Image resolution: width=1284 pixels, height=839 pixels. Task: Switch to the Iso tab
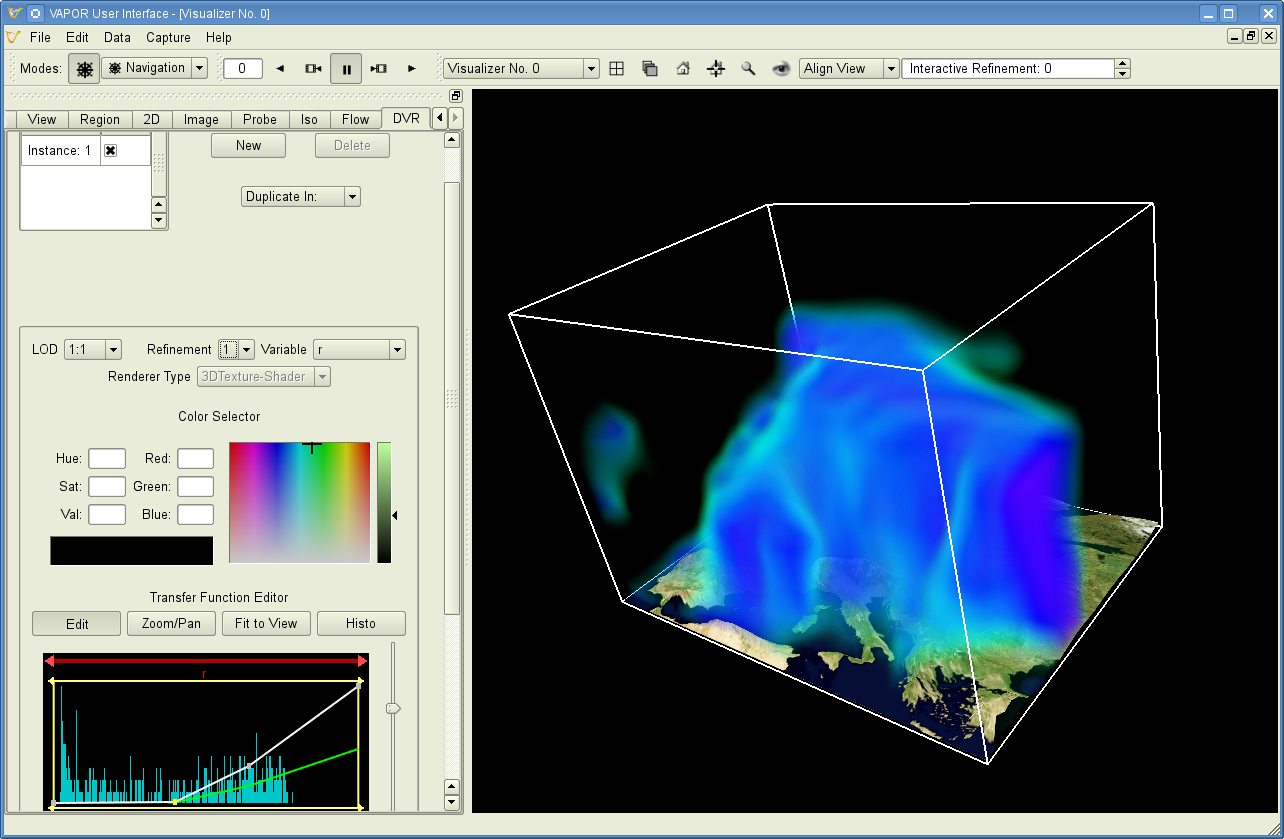coord(309,119)
